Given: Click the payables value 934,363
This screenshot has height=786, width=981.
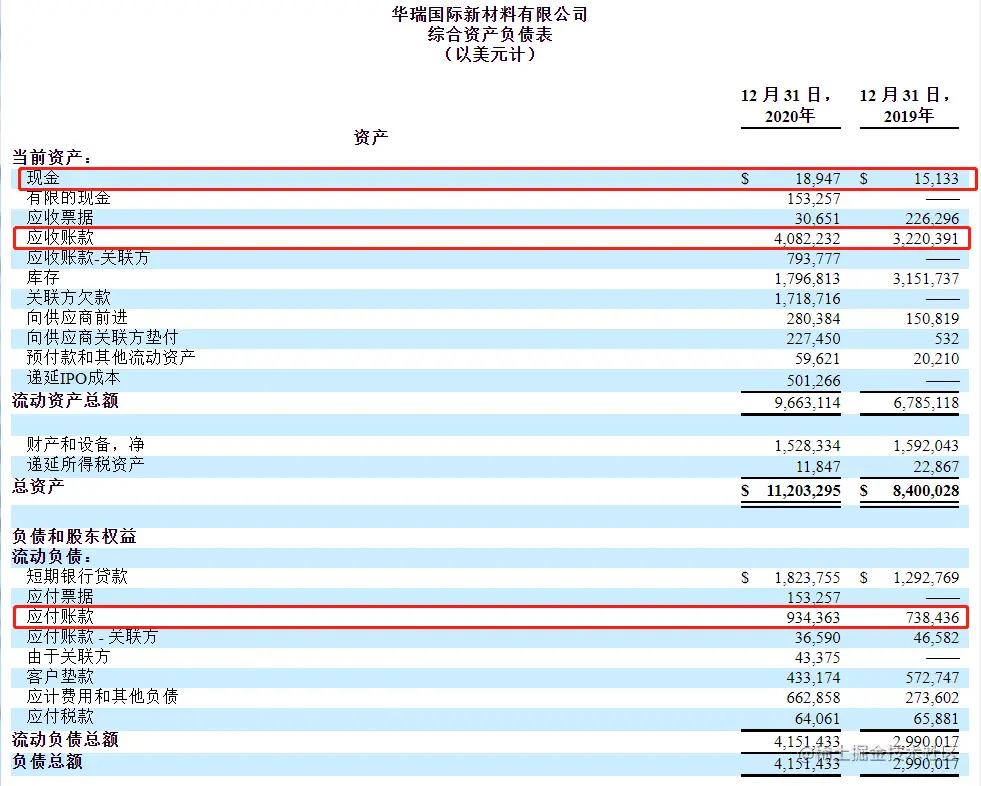Looking at the screenshot, I should (813, 618).
